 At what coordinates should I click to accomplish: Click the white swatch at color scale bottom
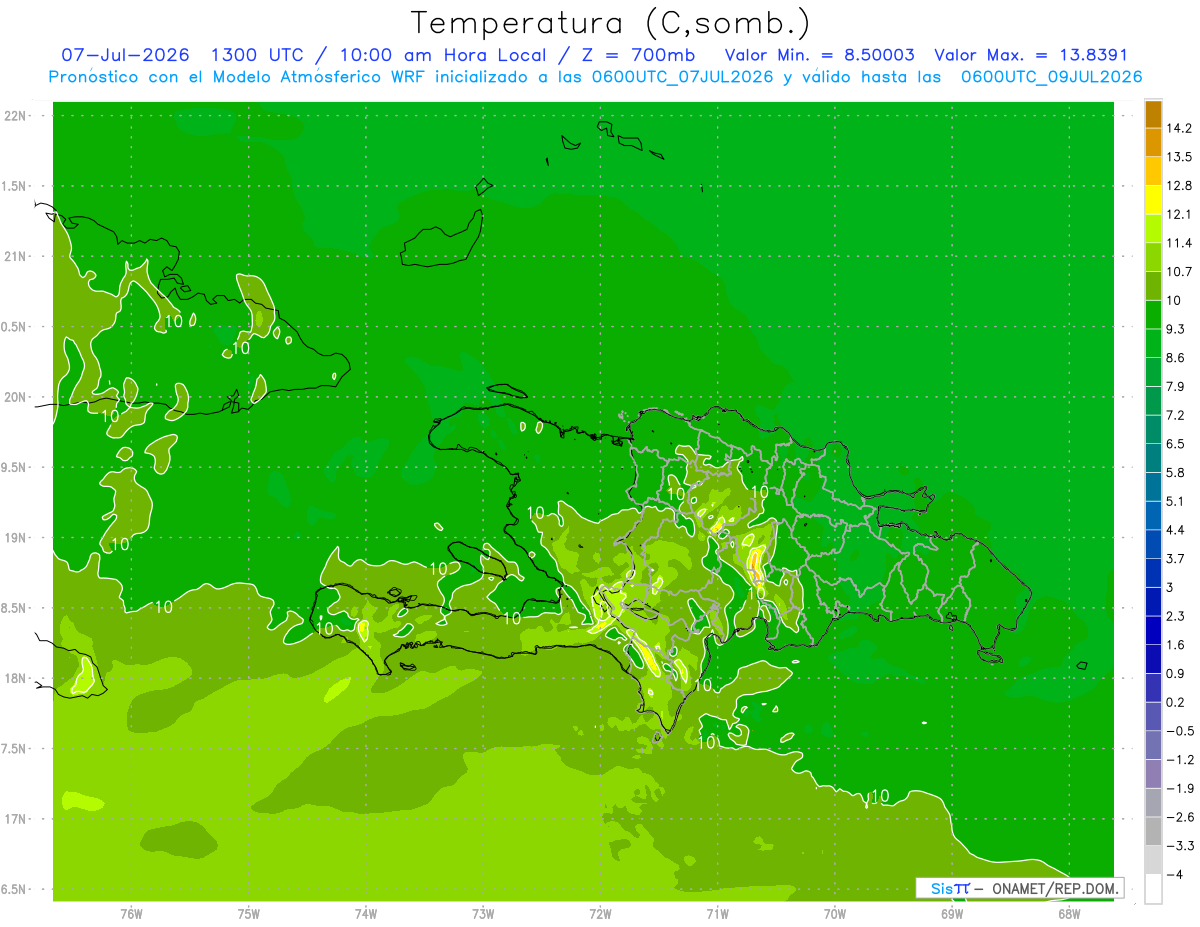coord(1153,888)
